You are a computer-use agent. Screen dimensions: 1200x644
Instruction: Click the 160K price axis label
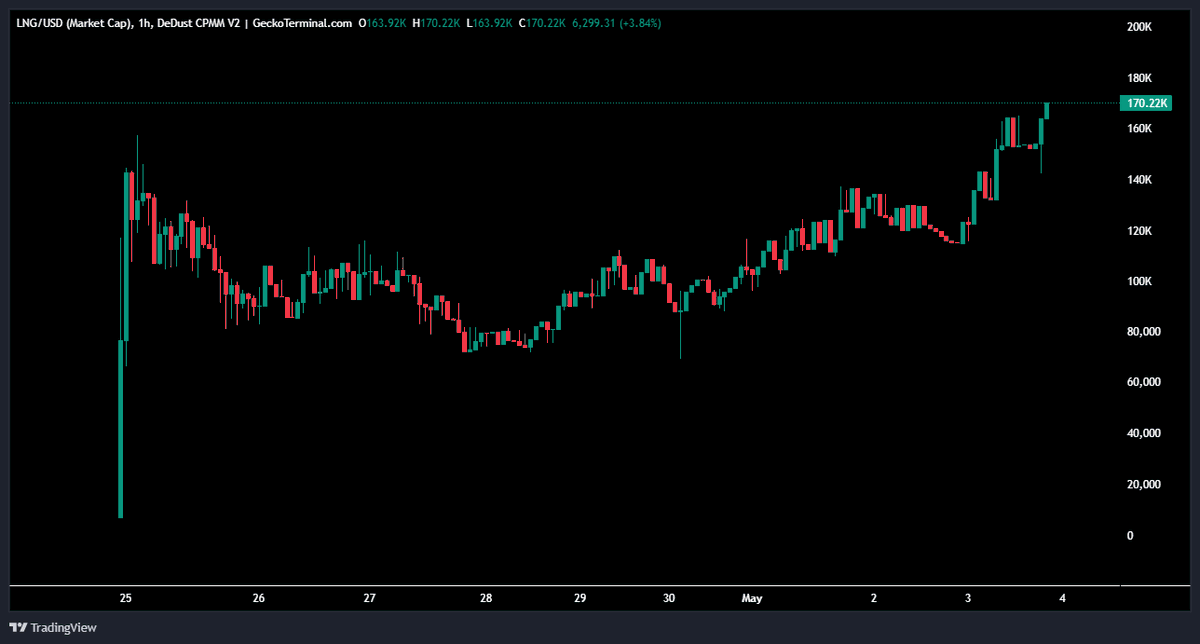(1139, 129)
